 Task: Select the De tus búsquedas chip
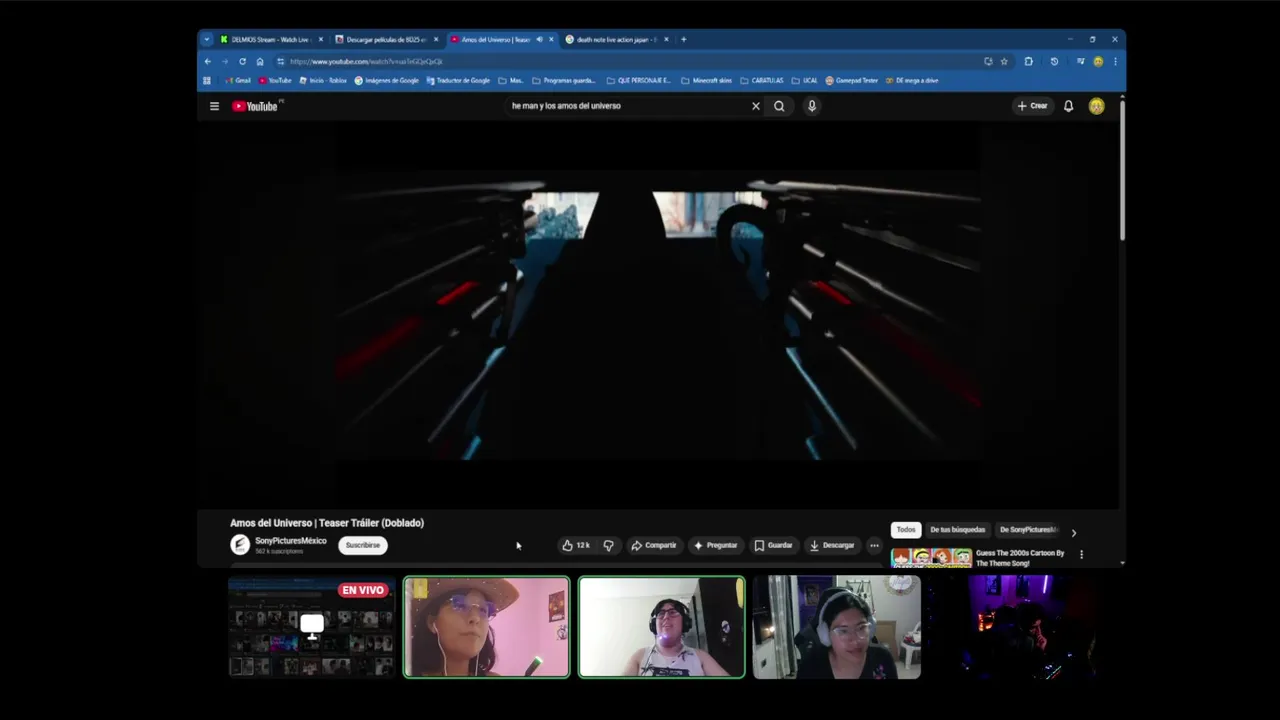tap(957, 530)
